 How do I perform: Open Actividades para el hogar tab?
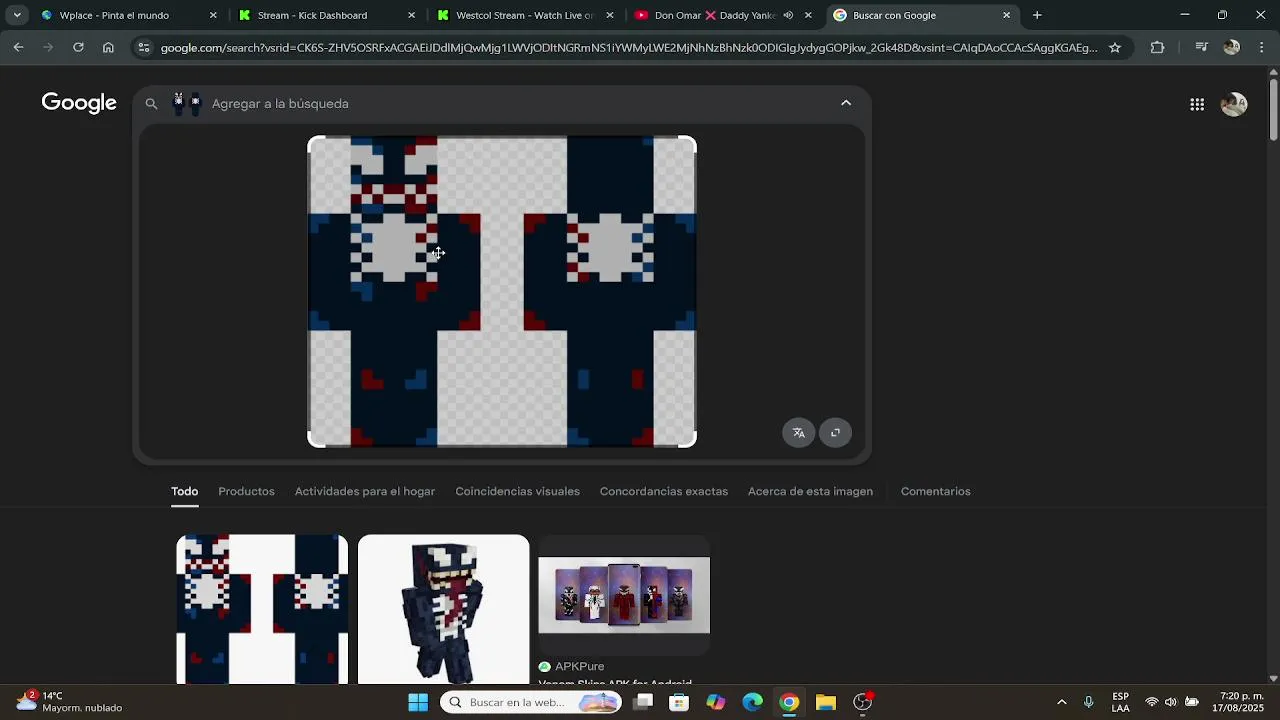point(365,491)
